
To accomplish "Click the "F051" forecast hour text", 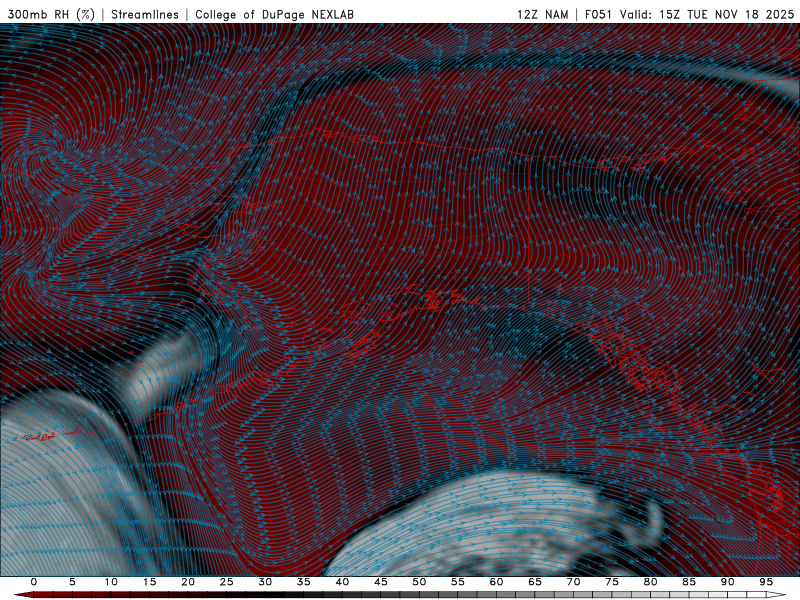I will (x=598, y=14).
